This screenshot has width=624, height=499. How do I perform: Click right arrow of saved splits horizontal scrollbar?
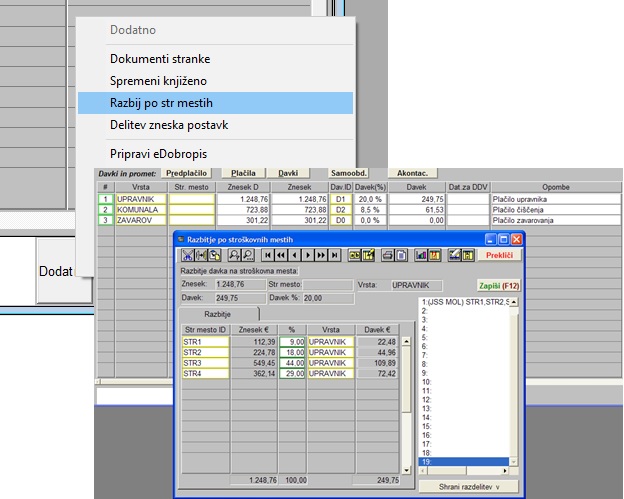coord(505,471)
